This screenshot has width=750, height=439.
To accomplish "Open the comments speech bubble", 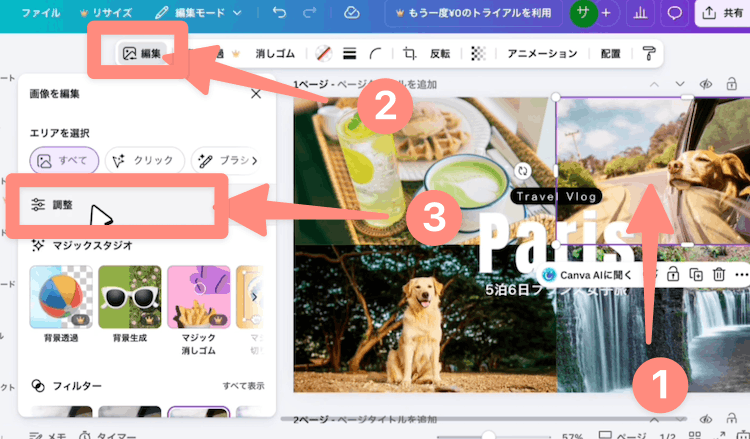I will pyautogui.click(x=674, y=13).
